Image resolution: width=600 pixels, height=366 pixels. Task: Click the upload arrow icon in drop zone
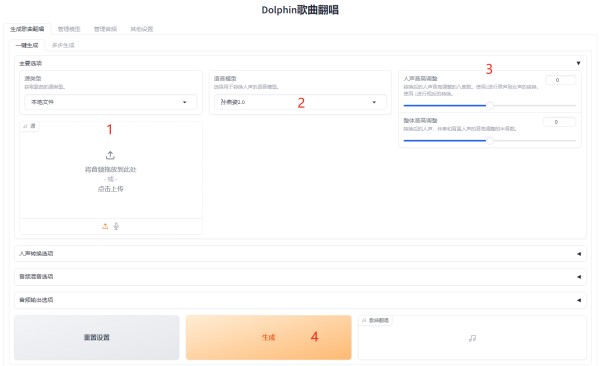(x=110, y=155)
